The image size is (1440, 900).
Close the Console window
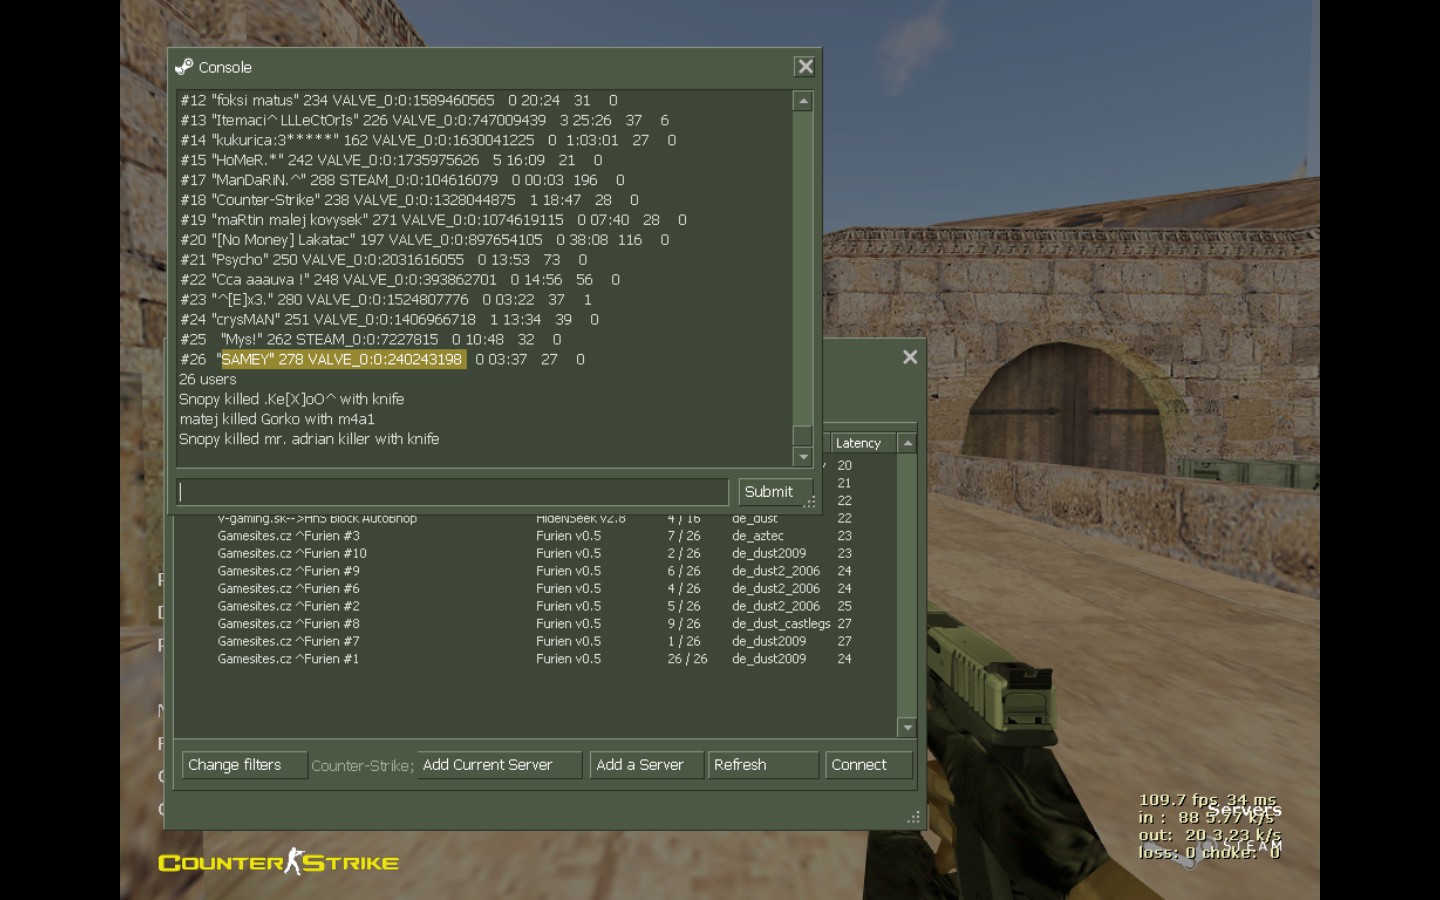click(x=805, y=67)
